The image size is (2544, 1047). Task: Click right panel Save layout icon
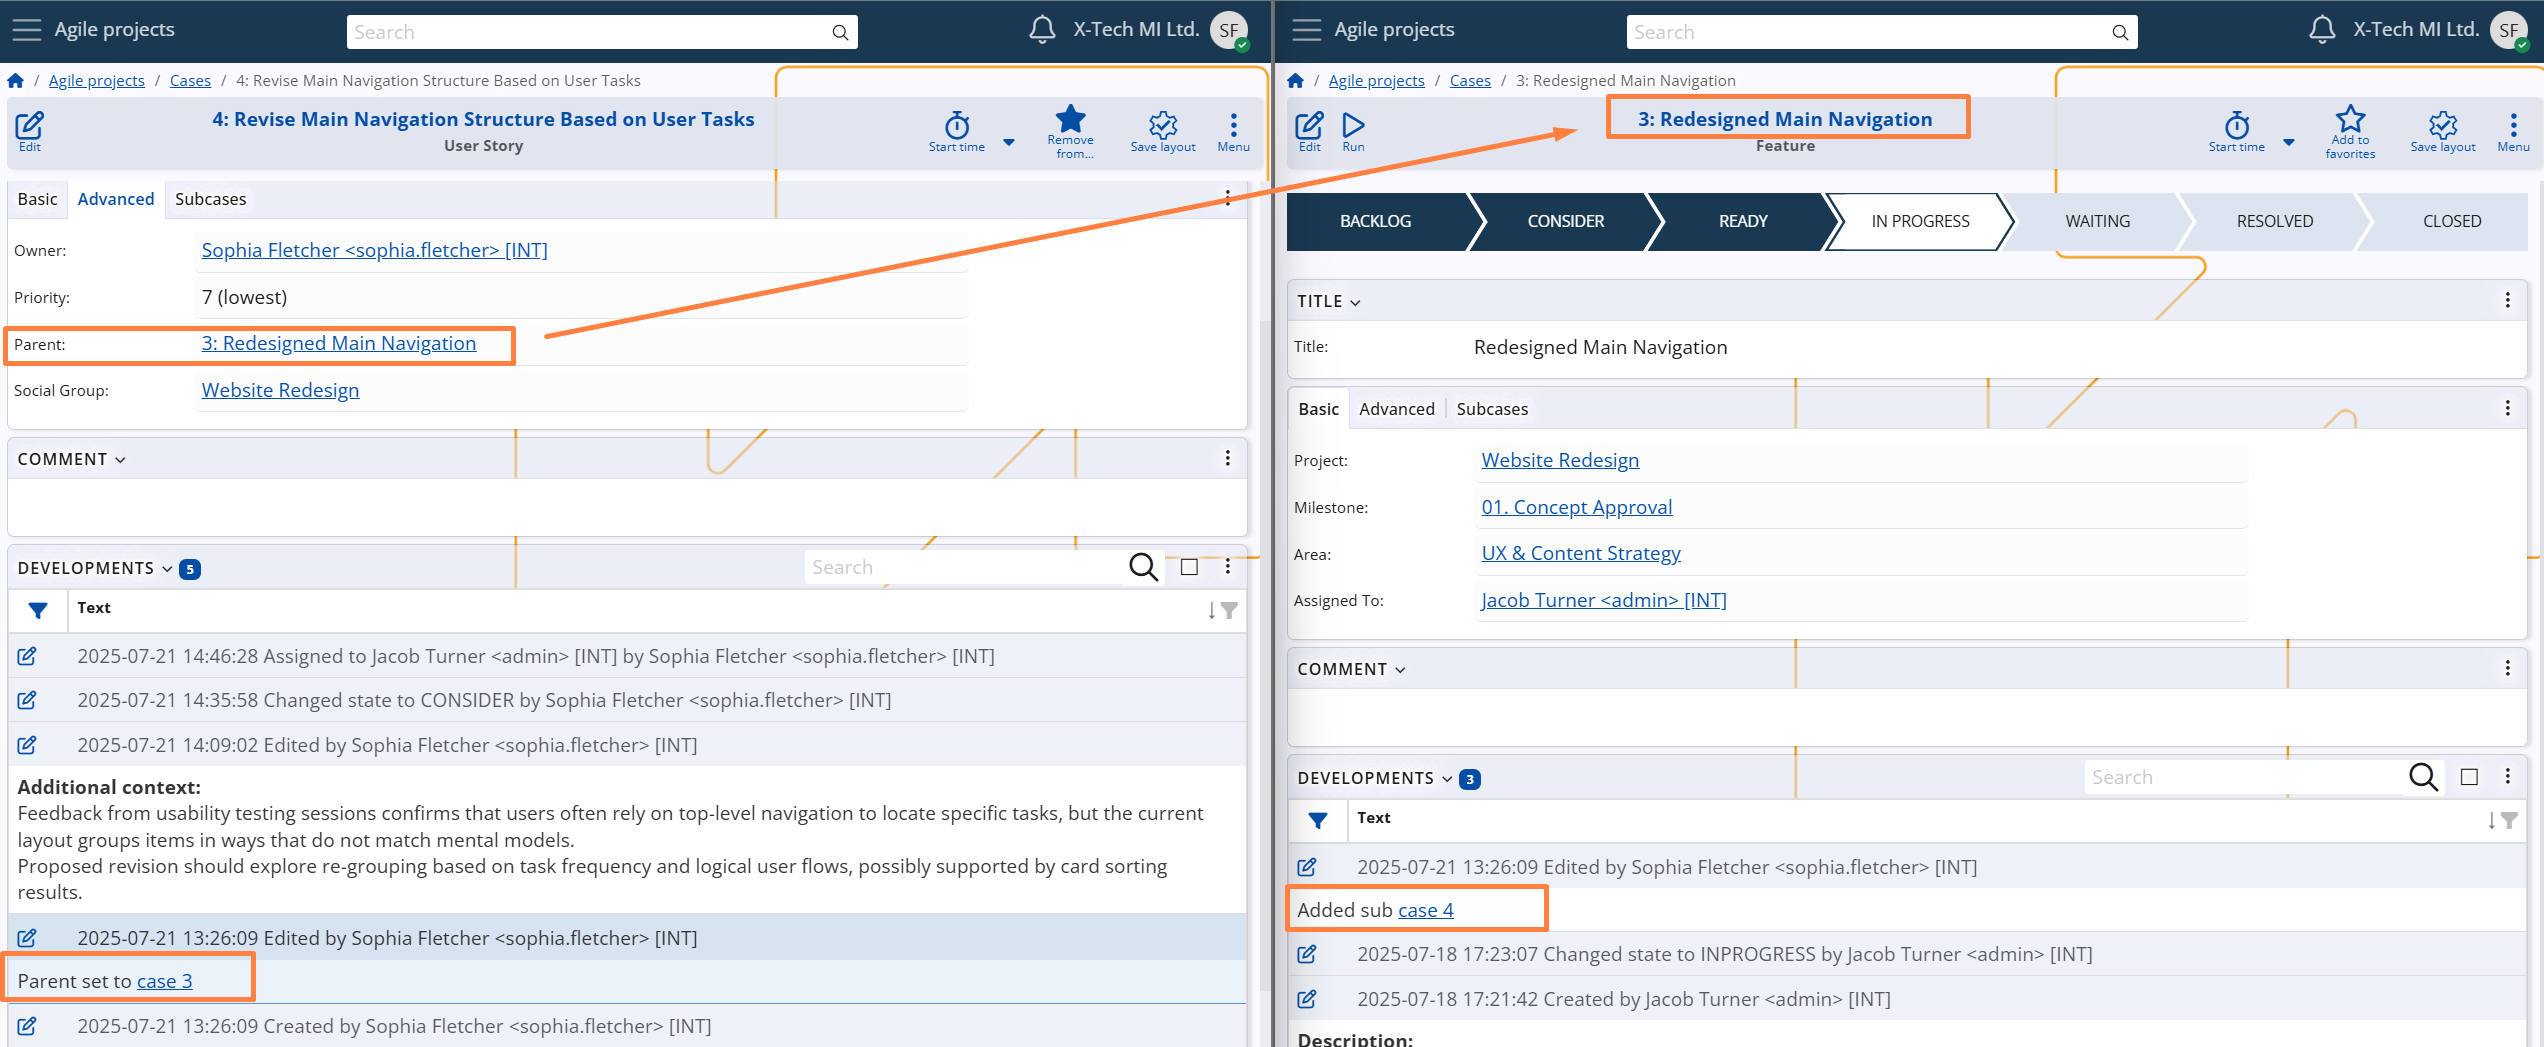click(2442, 126)
